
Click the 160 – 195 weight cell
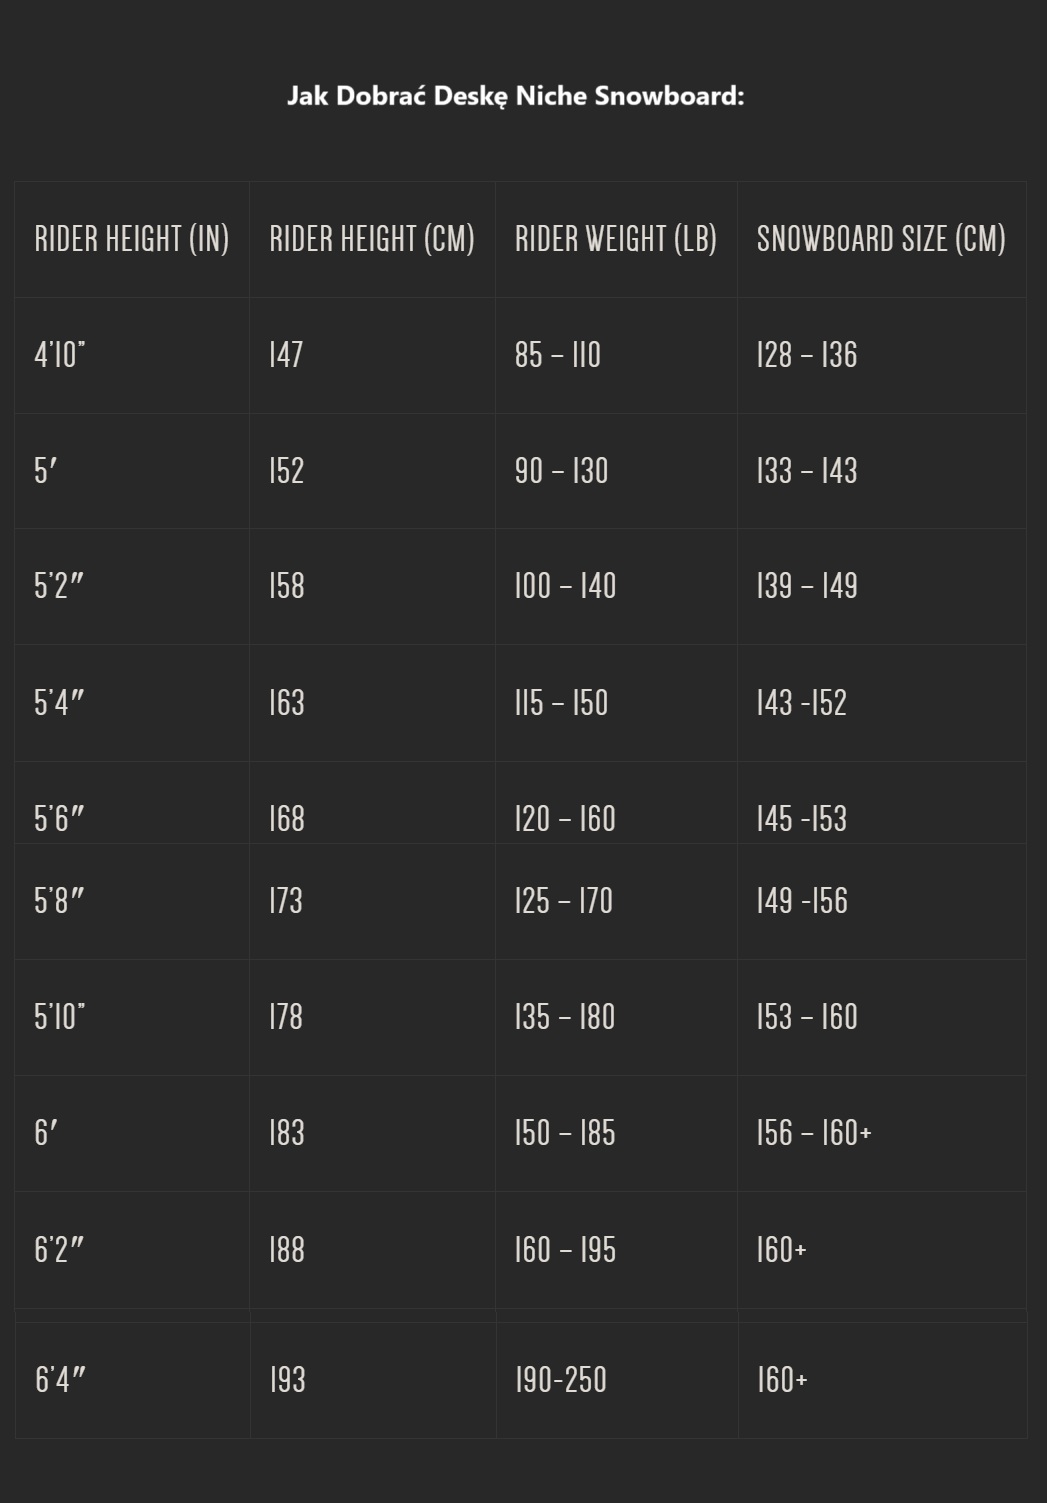pos(565,1250)
